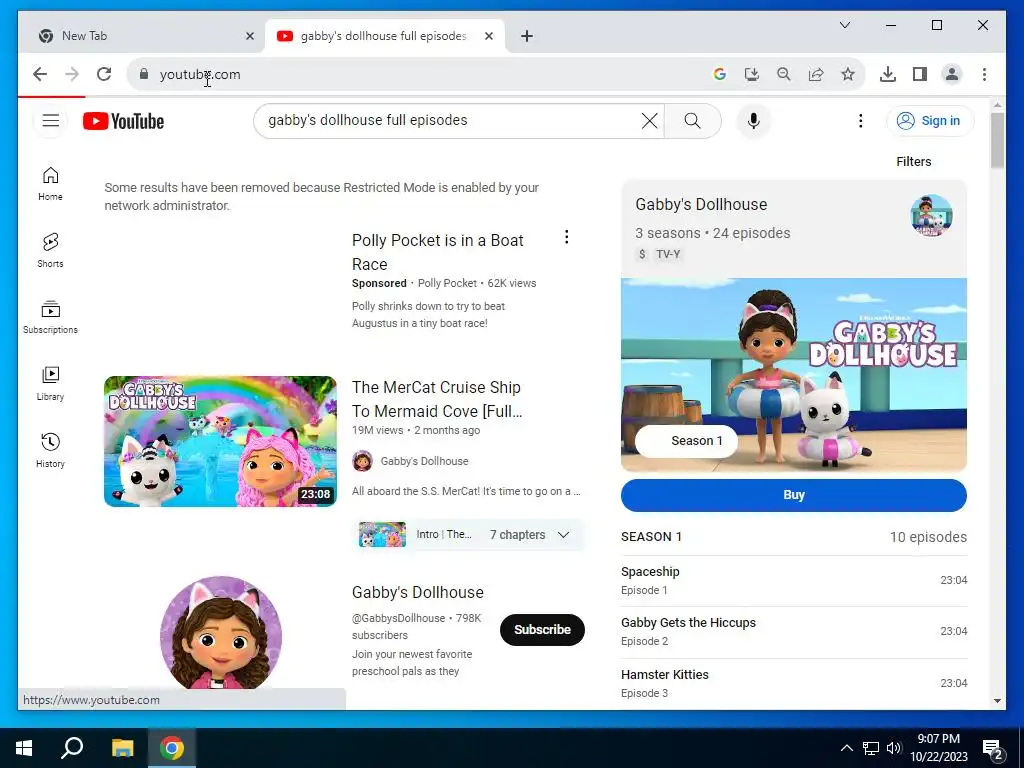
Task: Open Chrome three-dot menu
Action: point(984,74)
